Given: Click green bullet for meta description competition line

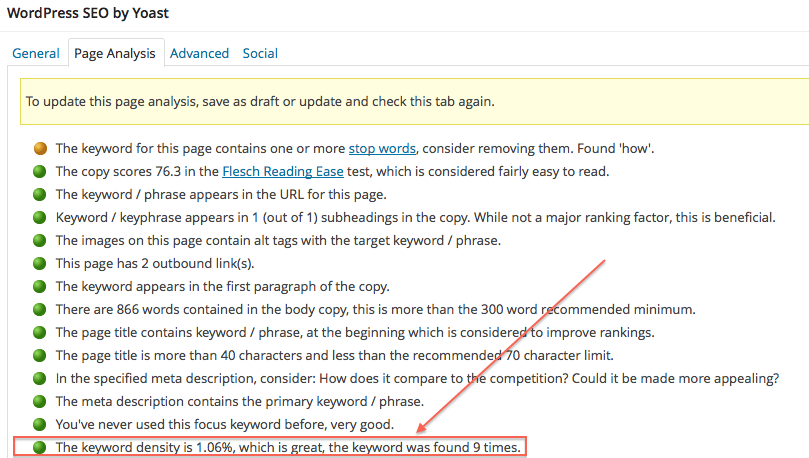Looking at the screenshot, I should [40, 378].
